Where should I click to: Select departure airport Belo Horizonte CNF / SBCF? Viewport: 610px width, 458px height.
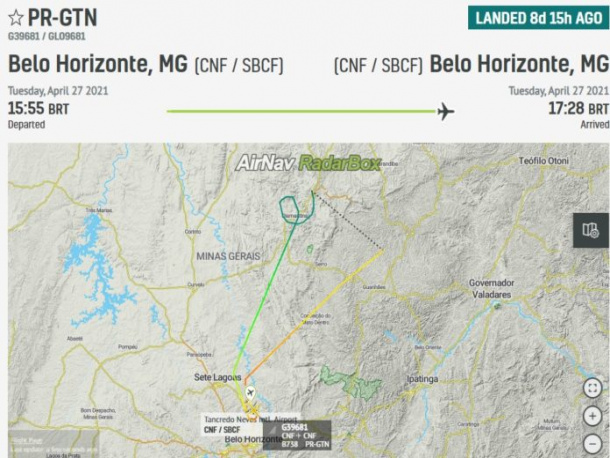pyautogui.click(x=146, y=64)
